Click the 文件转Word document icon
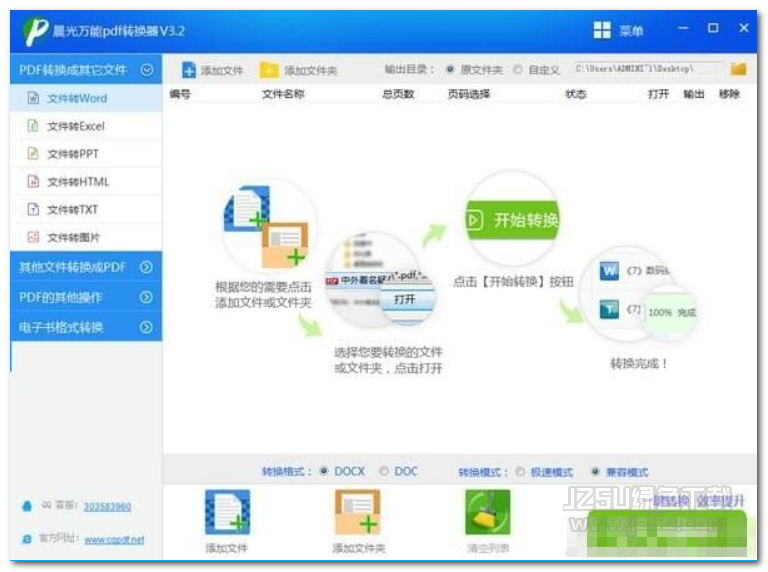 (33, 98)
